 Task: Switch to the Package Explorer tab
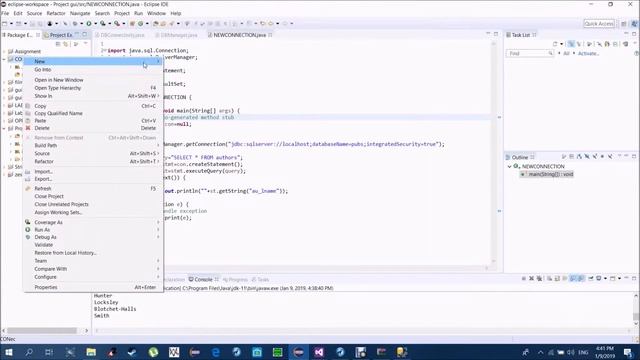20,35
